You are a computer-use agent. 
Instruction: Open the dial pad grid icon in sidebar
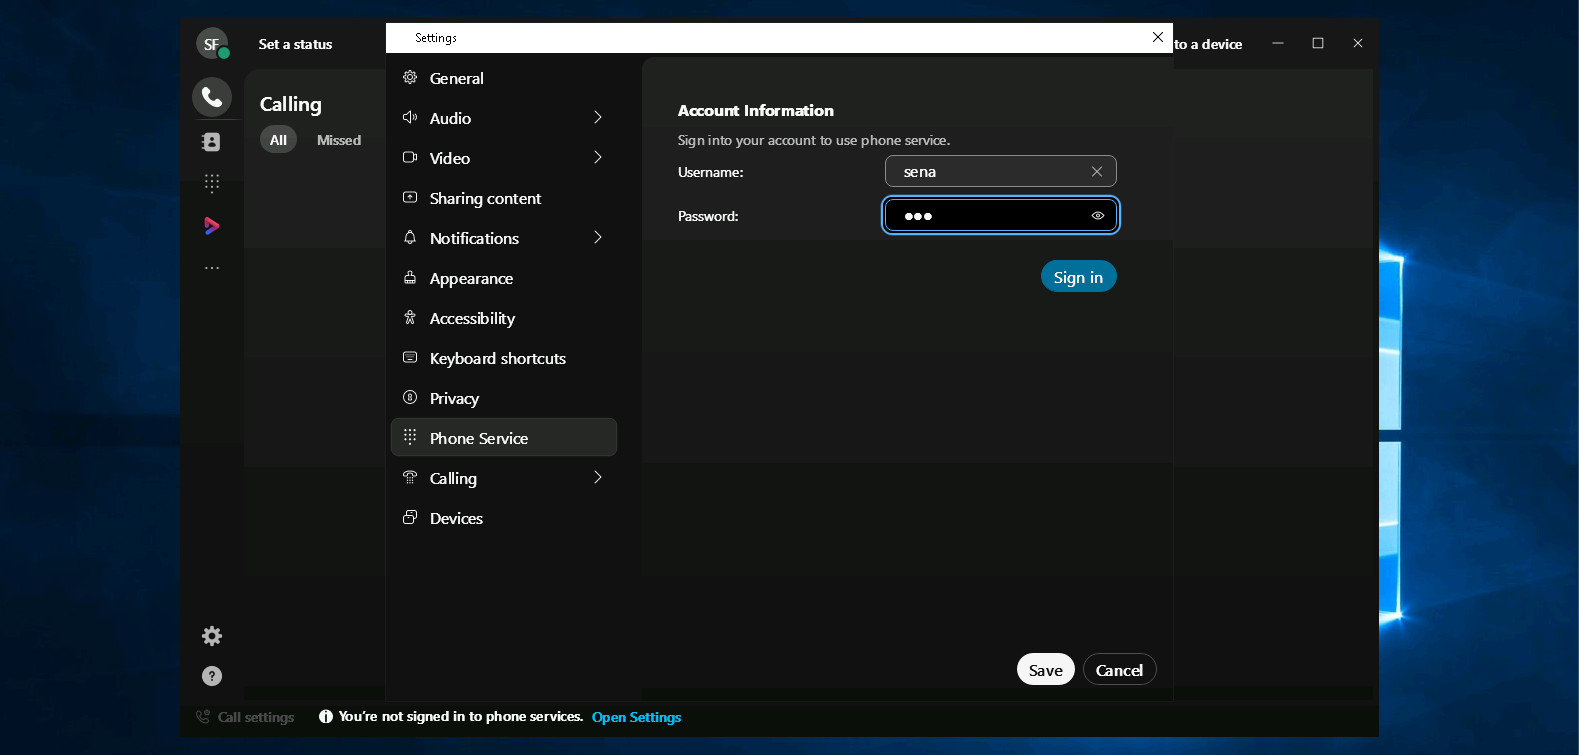click(x=212, y=183)
